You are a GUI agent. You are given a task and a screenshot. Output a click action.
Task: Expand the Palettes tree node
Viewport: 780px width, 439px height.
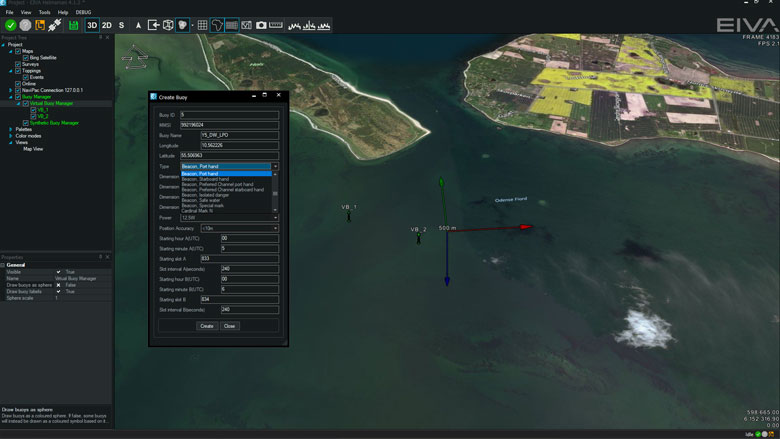(x=10, y=129)
